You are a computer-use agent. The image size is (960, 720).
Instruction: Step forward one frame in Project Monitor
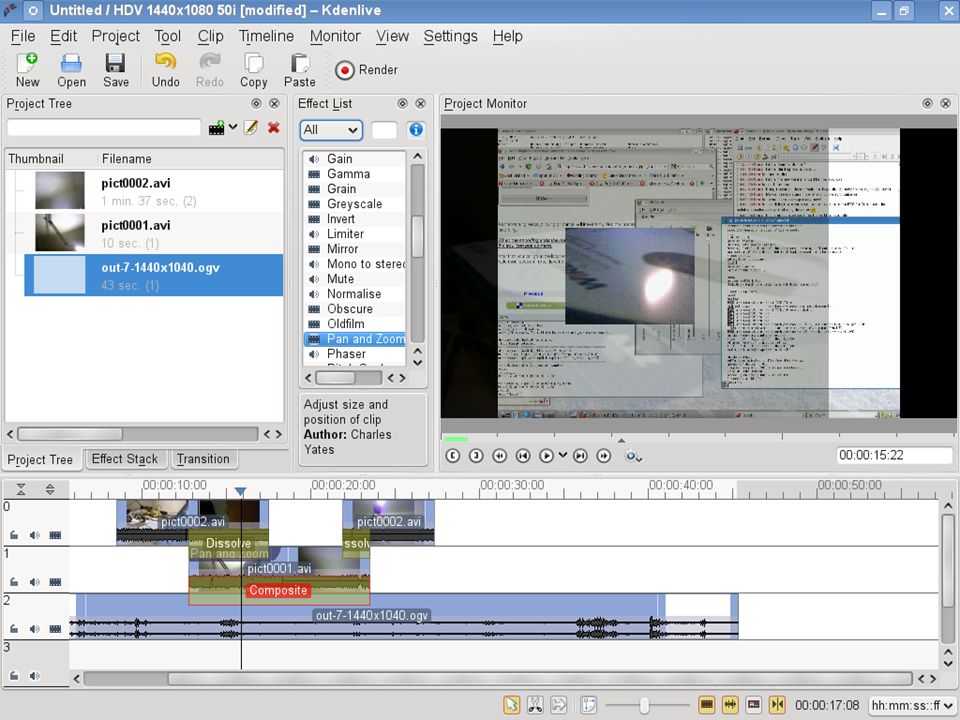[x=580, y=456]
